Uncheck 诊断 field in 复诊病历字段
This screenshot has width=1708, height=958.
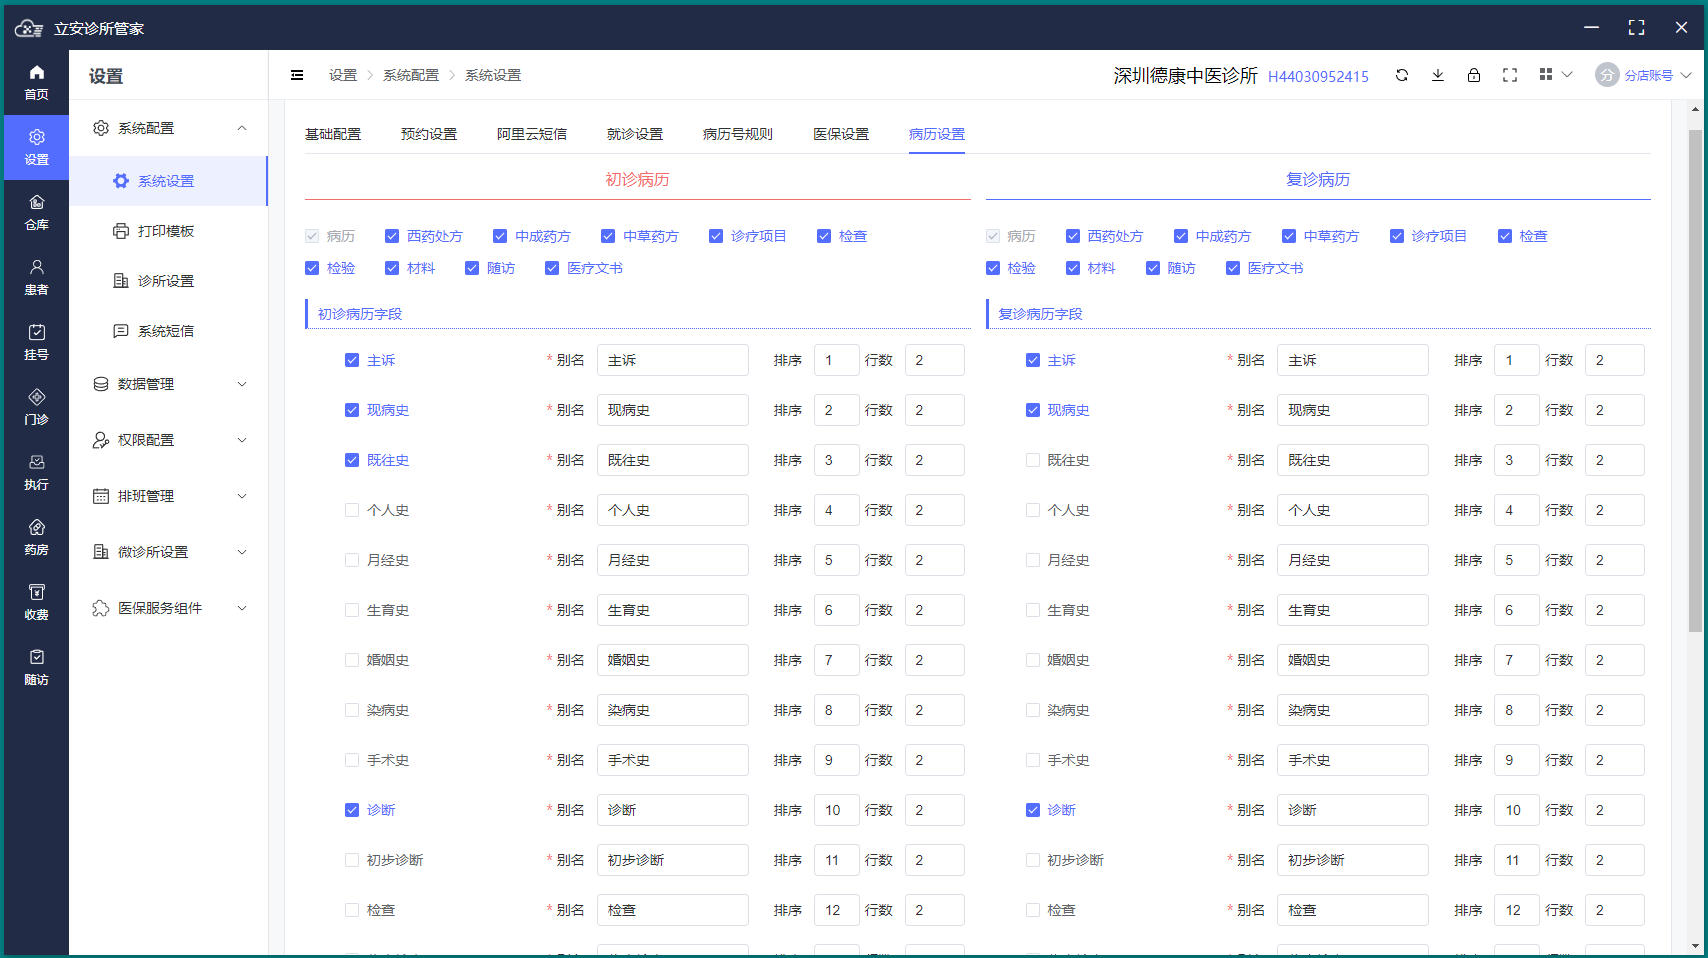point(1033,810)
